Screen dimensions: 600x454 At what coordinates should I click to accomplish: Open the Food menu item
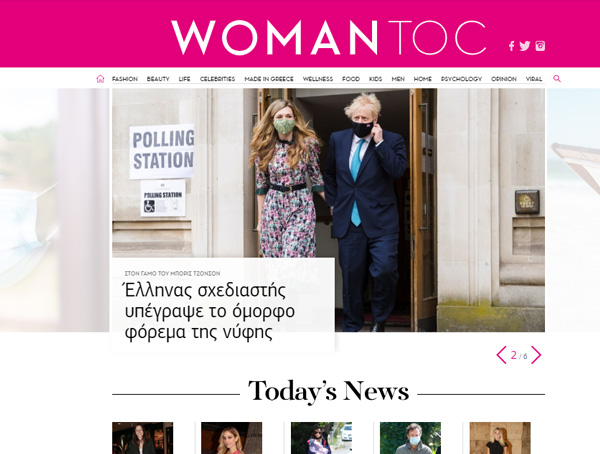[x=351, y=79]
